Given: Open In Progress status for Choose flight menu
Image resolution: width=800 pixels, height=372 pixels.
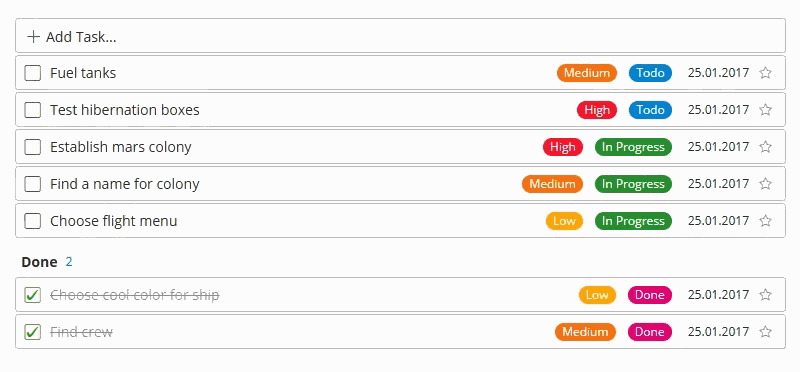Looking at the screenshot, I should (633, 221).
